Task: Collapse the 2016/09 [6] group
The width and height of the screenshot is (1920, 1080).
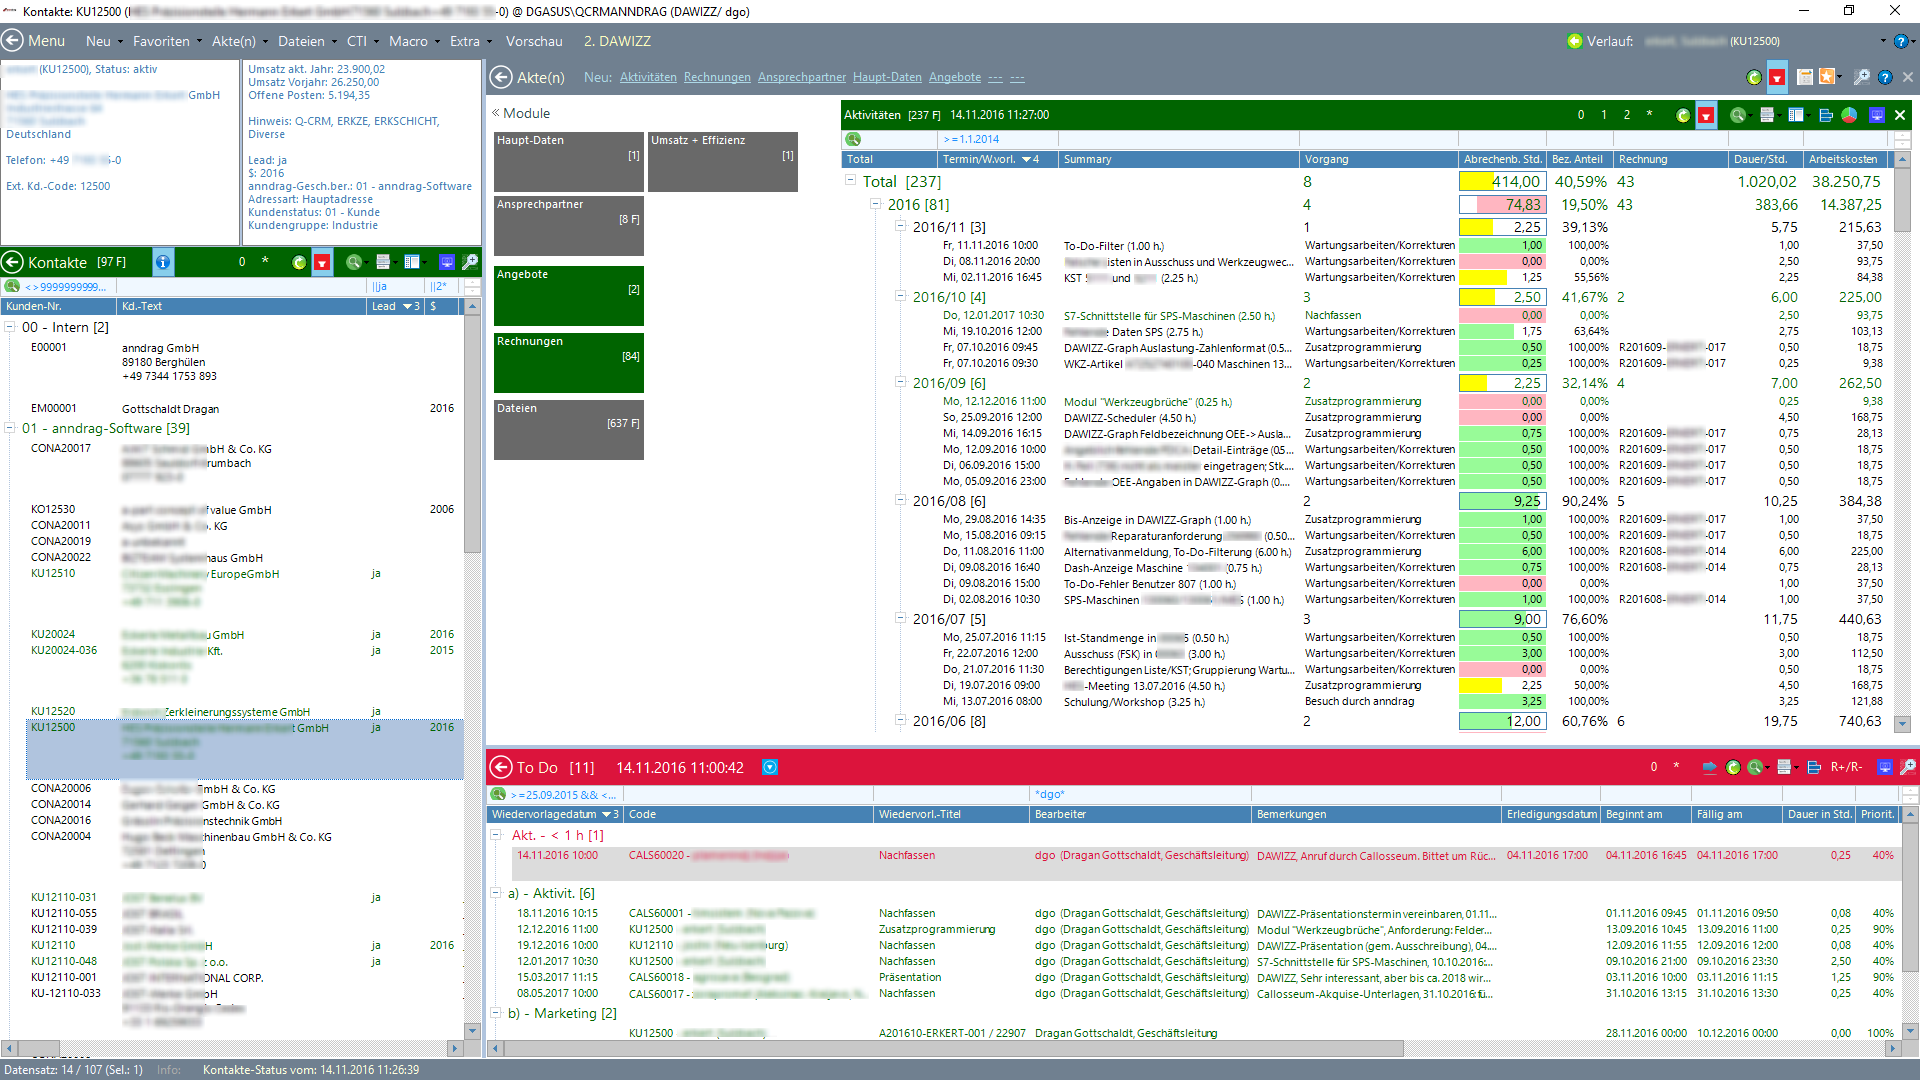Action: [x=900, y=383]
